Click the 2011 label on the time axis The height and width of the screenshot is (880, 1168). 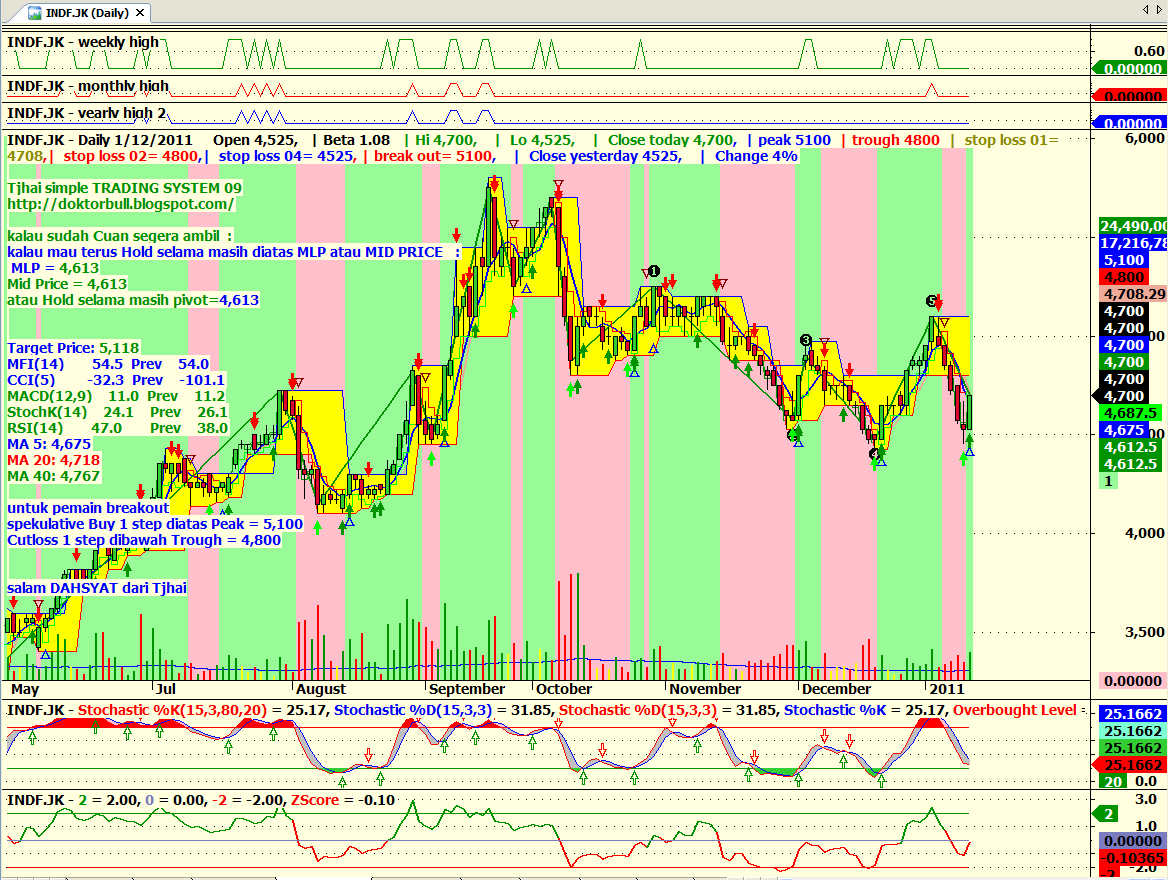(x=947, y=689)
